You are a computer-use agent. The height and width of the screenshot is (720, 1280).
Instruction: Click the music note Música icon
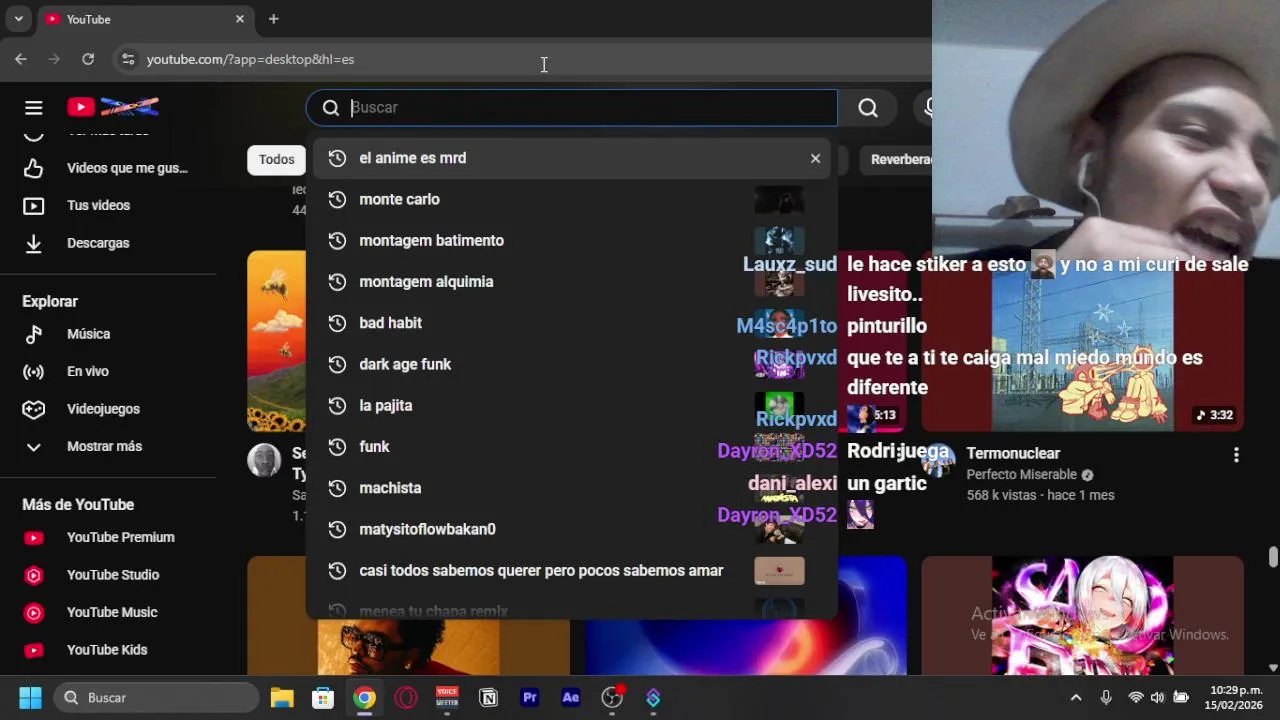click(x=34, y=334)
